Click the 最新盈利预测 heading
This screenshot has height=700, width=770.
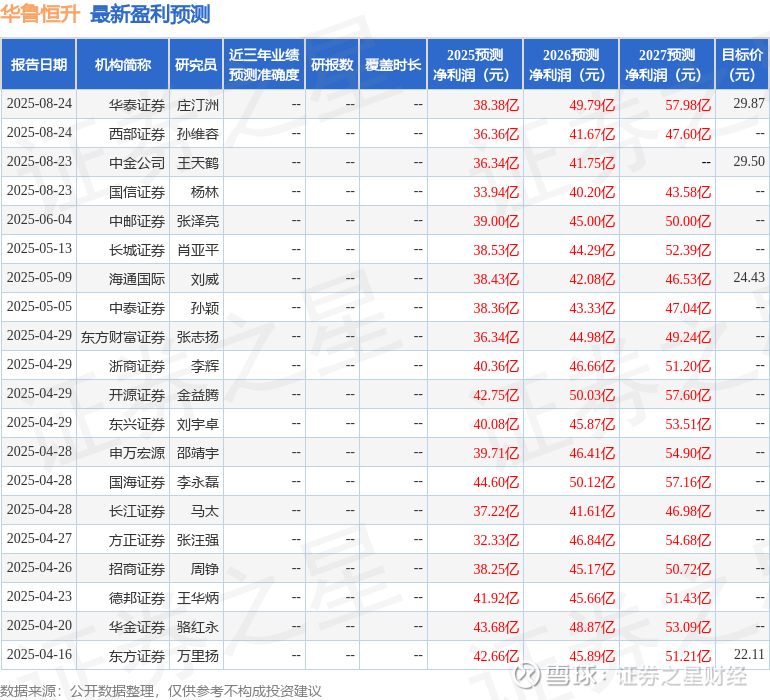tap(150, 14)
